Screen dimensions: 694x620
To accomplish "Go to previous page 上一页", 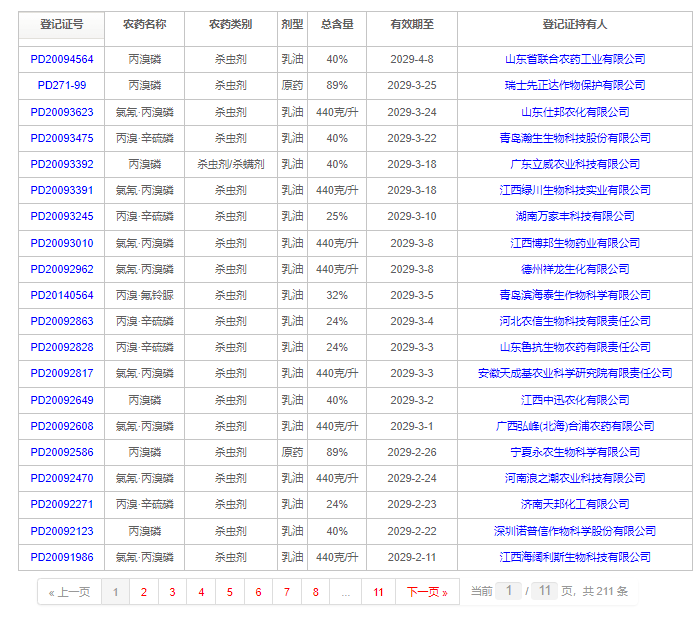I will pyautogui.click(x=69, y=592).
